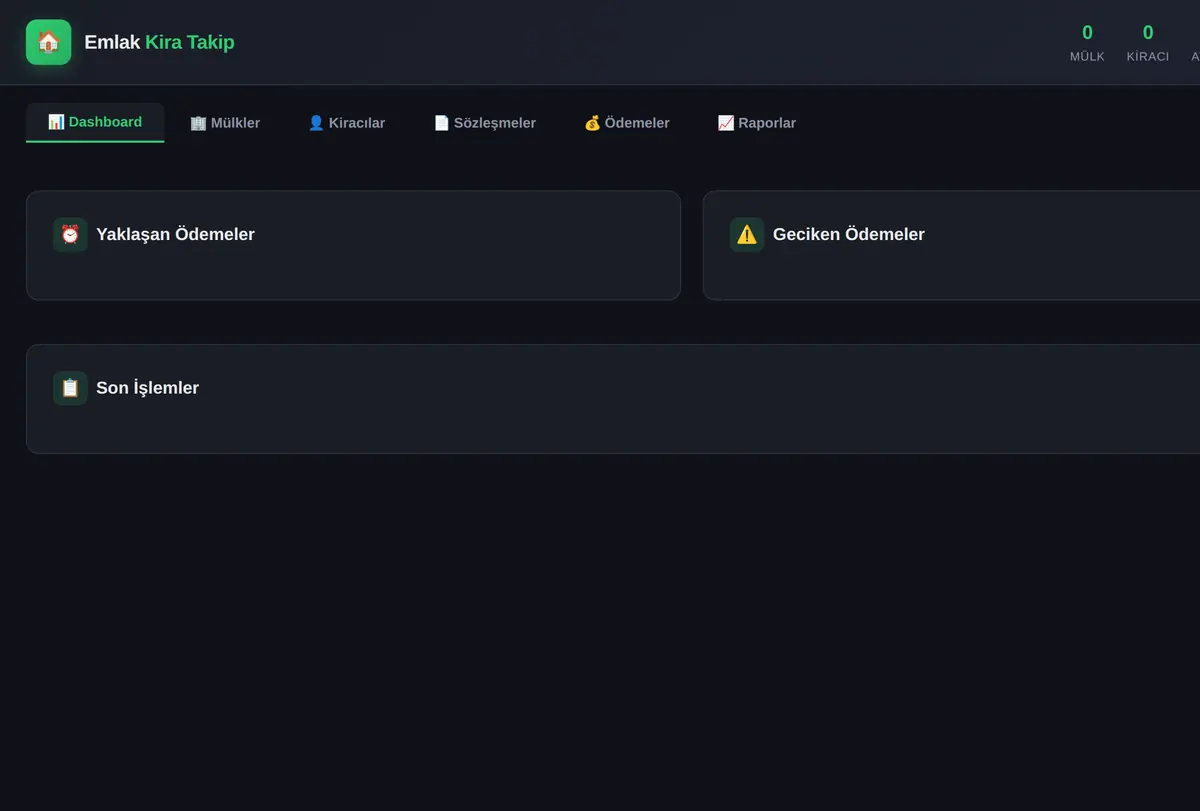1200x811 pixels.
Task: Click the Emlak Kira Takip title
Action: (x=159, y=42)
